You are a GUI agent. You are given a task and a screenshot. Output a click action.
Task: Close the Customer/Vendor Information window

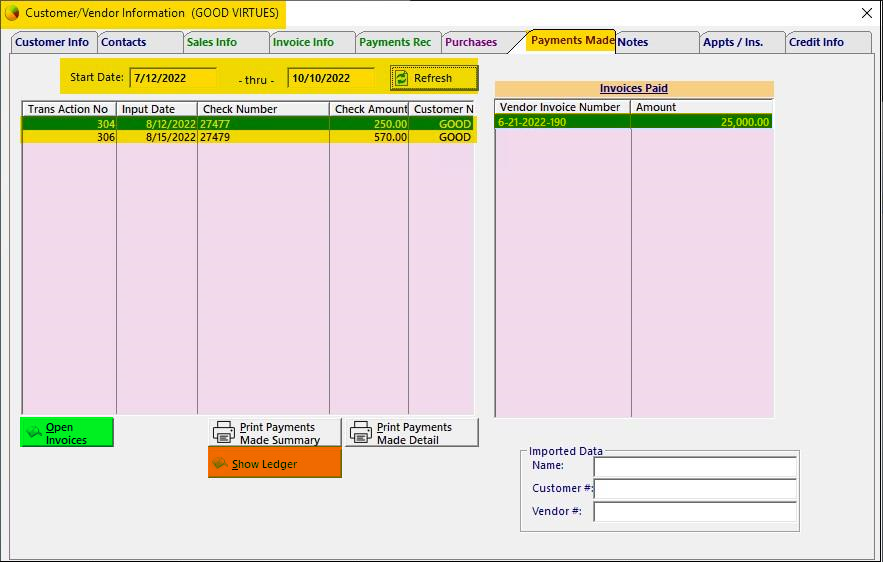[x=866, y=13]
